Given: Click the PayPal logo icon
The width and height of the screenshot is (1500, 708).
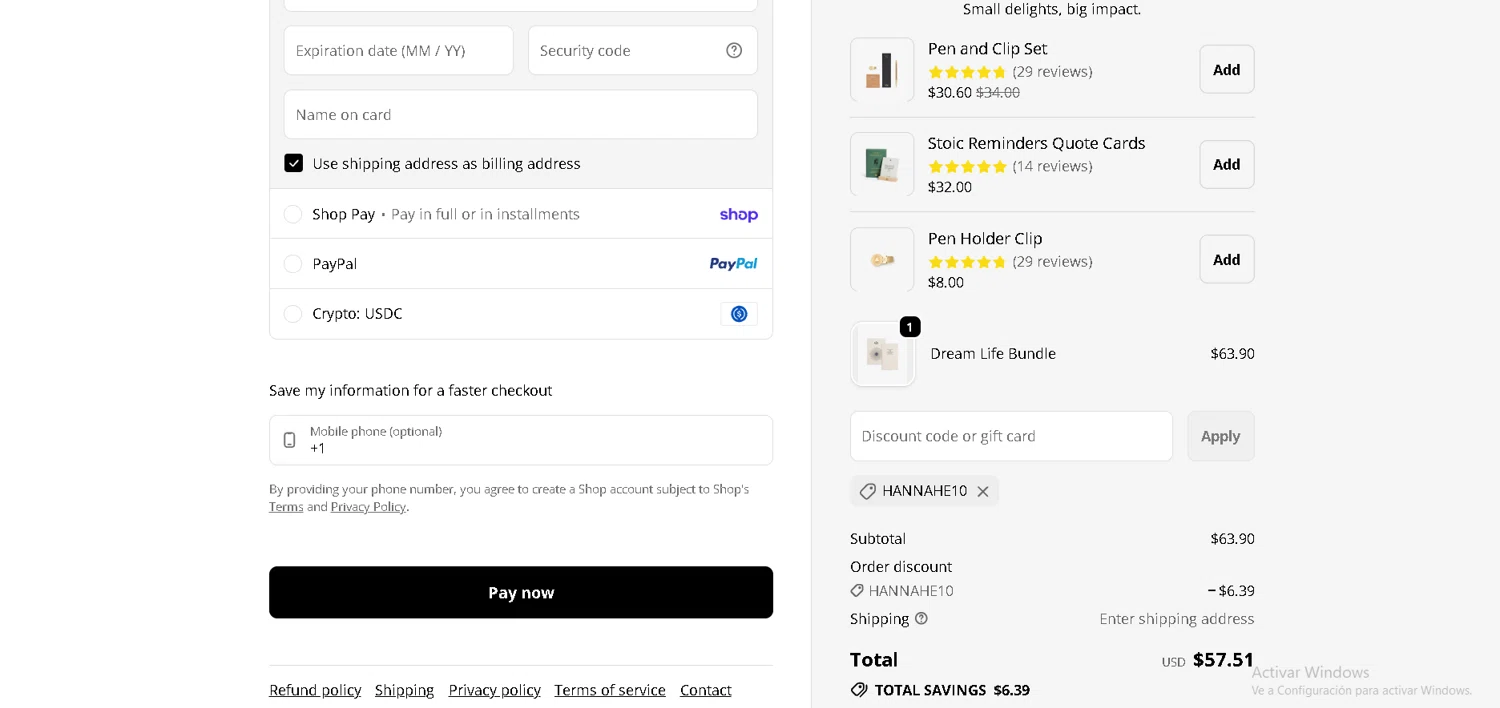Looking at the screenshot, I should coord(733,264).
